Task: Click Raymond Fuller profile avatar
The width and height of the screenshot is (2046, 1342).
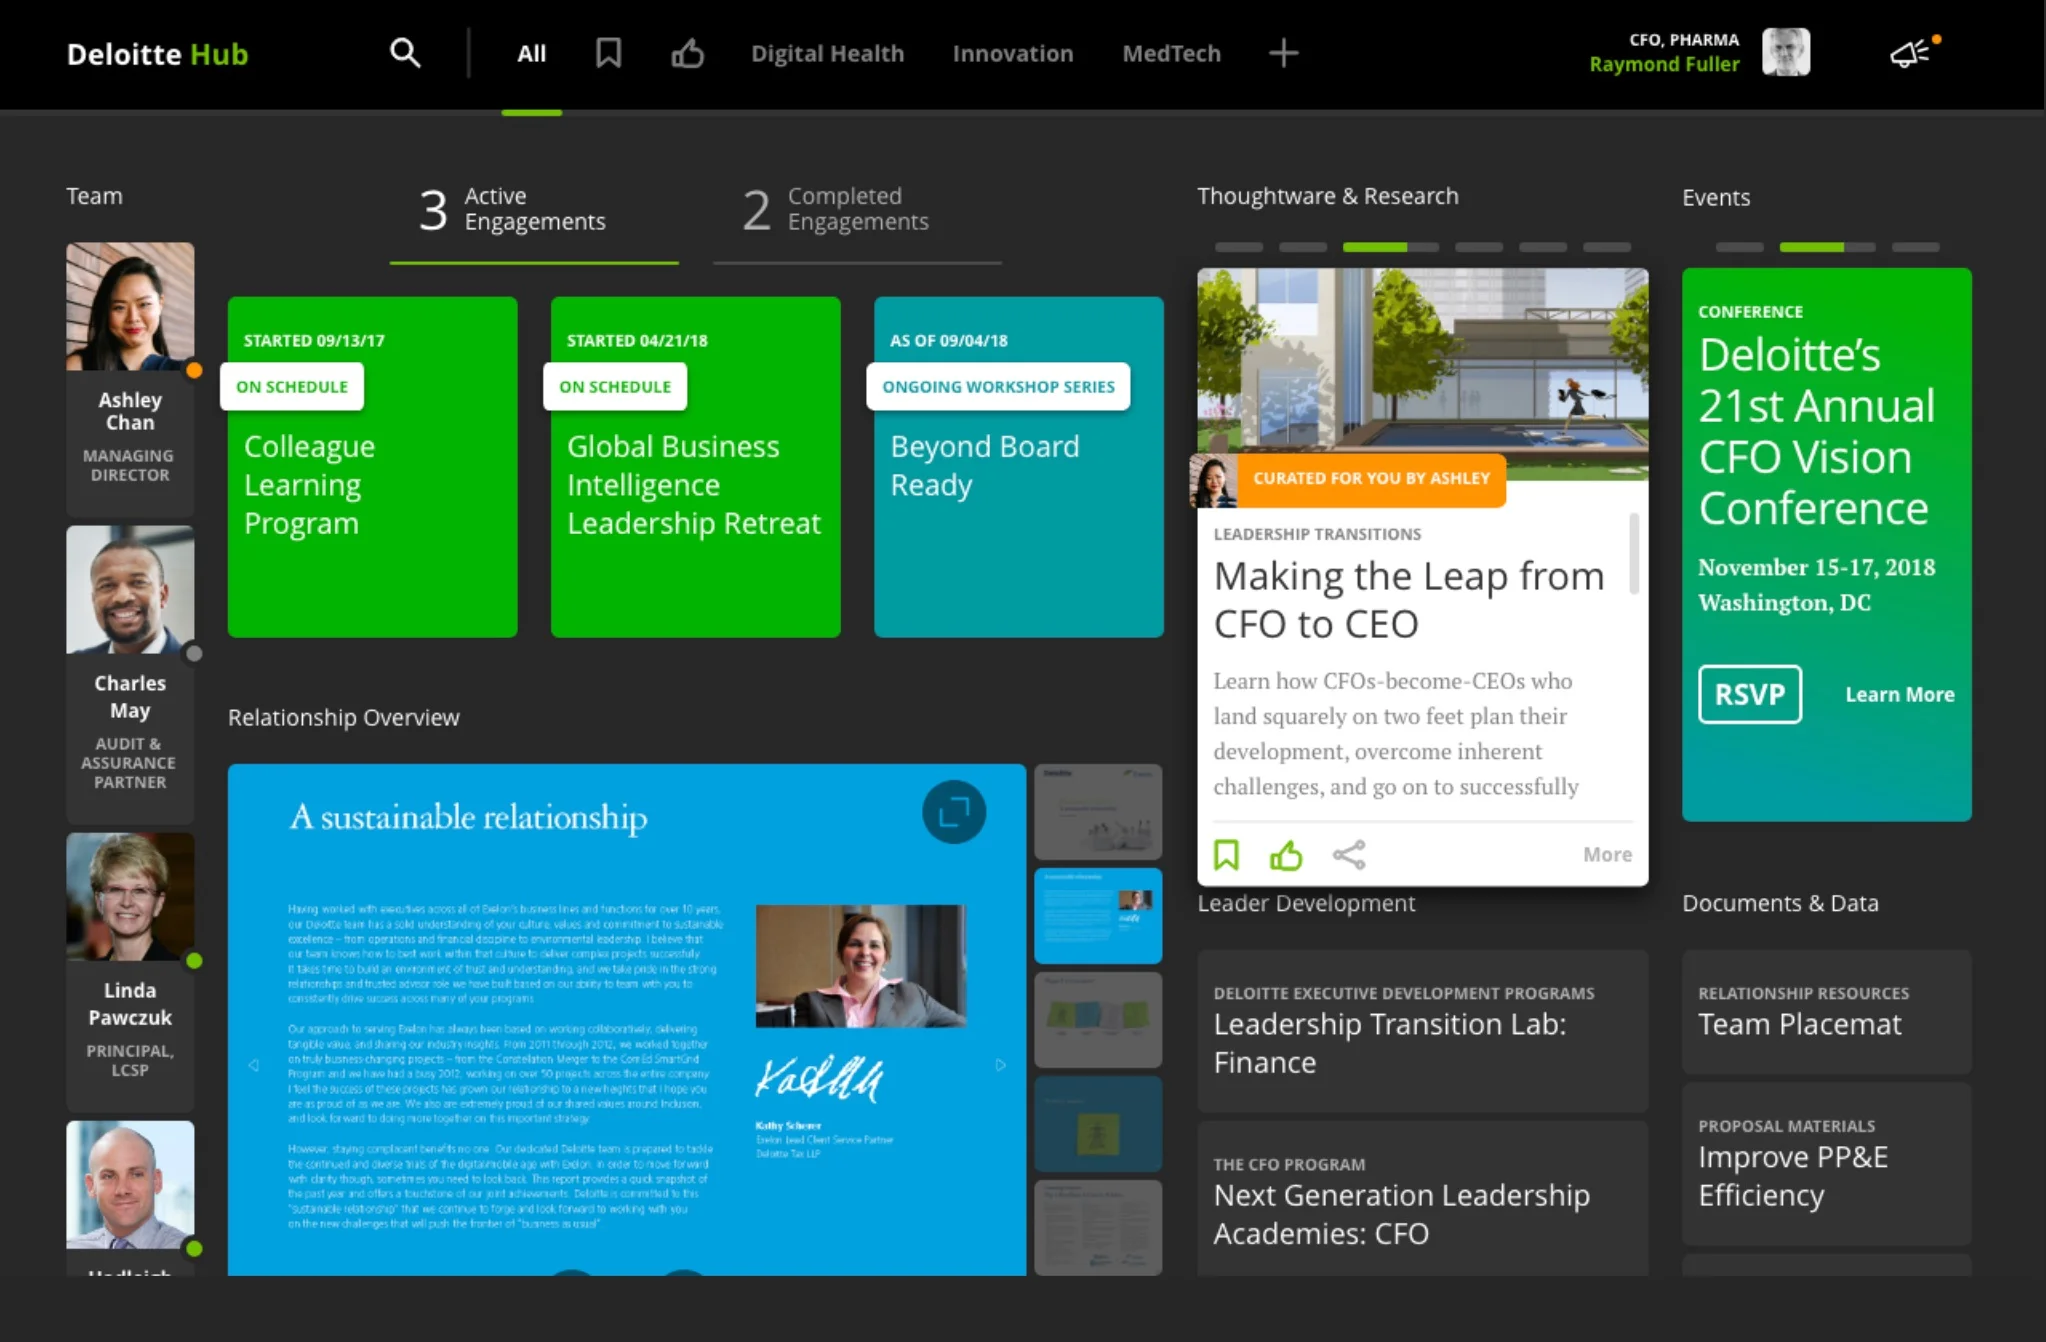Action: tap(1786, 52)
